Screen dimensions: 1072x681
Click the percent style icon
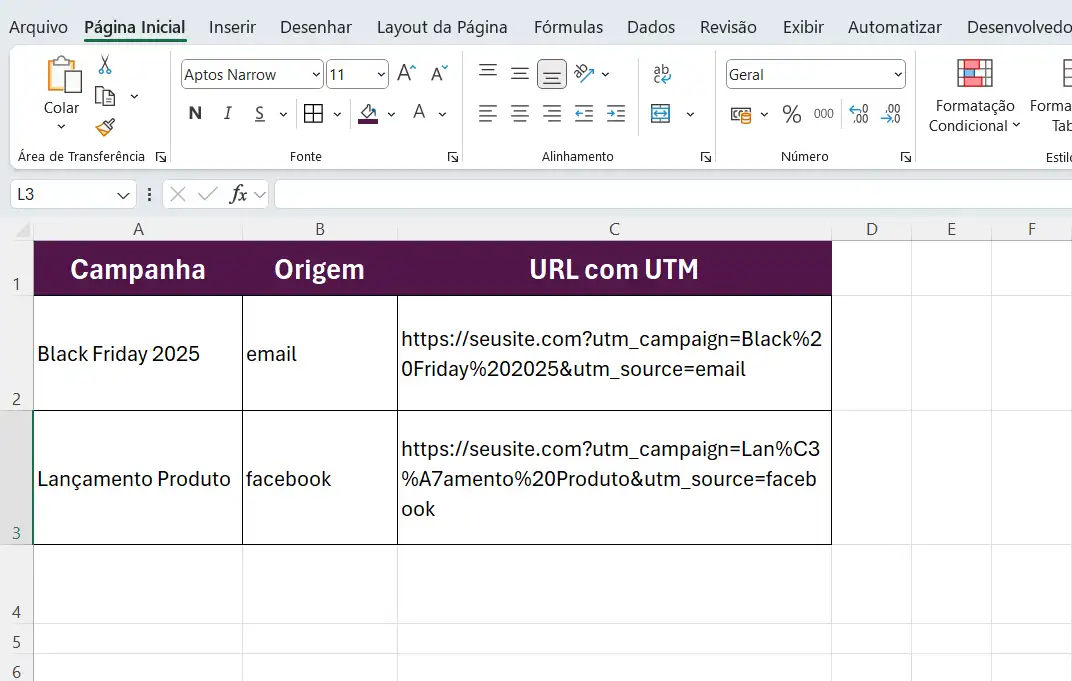[792, 113]
